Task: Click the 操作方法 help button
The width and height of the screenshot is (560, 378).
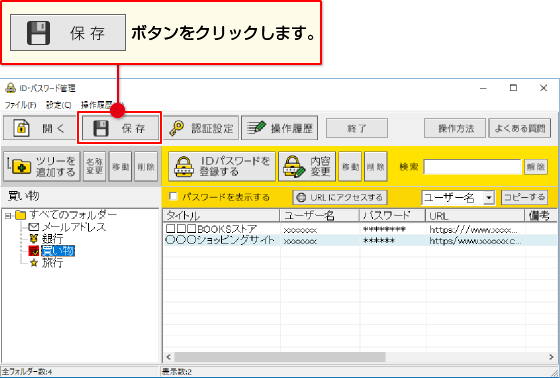Action: 455,128
